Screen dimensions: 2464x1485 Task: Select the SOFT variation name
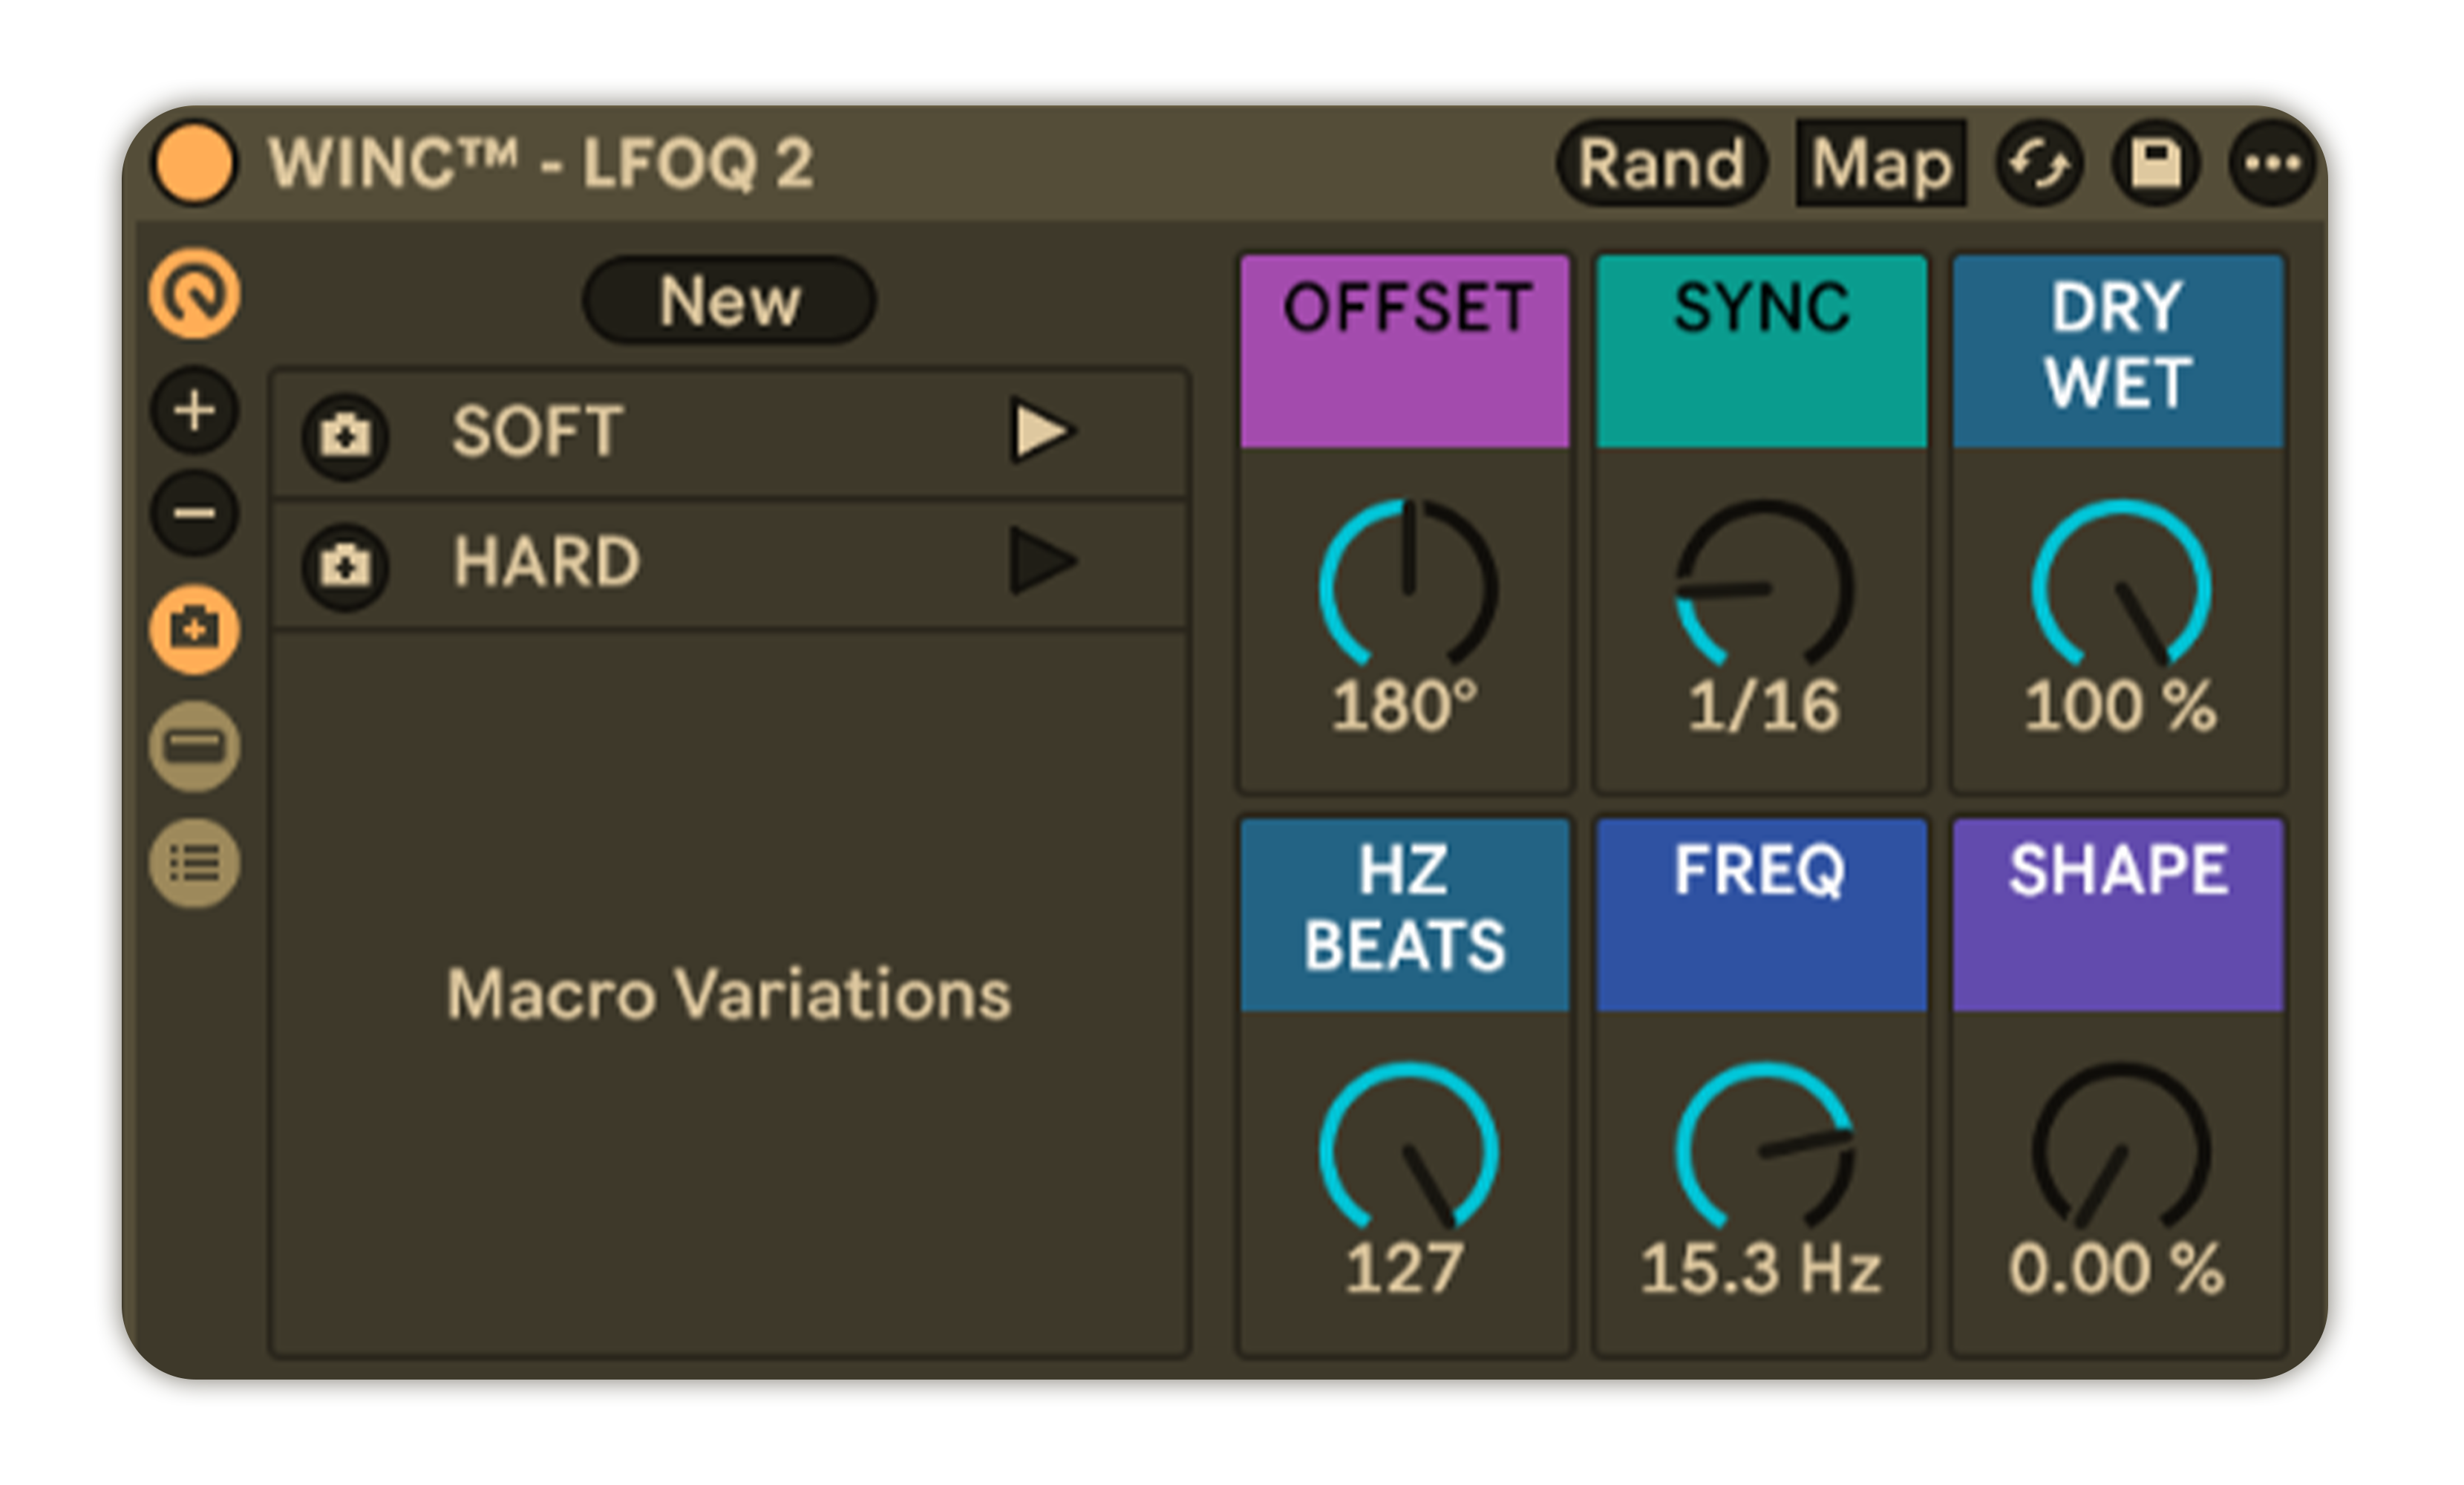tap(535, 432)
